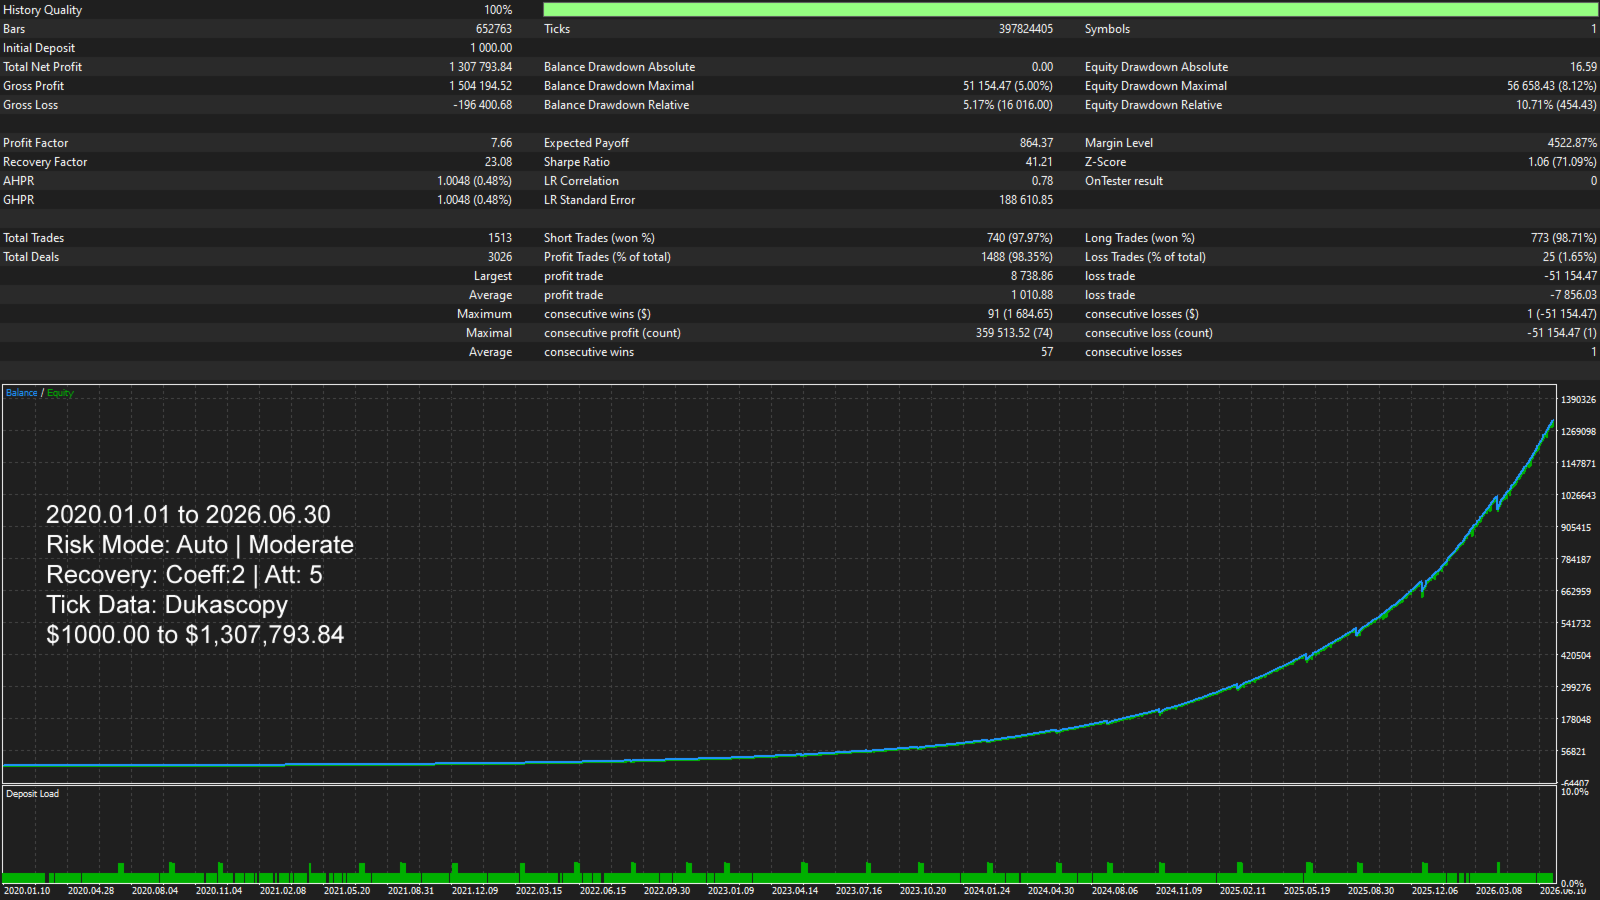This screenshot has height=900, width=1600.
Task: Select the Margin Level value 4522.87%
Action: tap(1572, 143)
